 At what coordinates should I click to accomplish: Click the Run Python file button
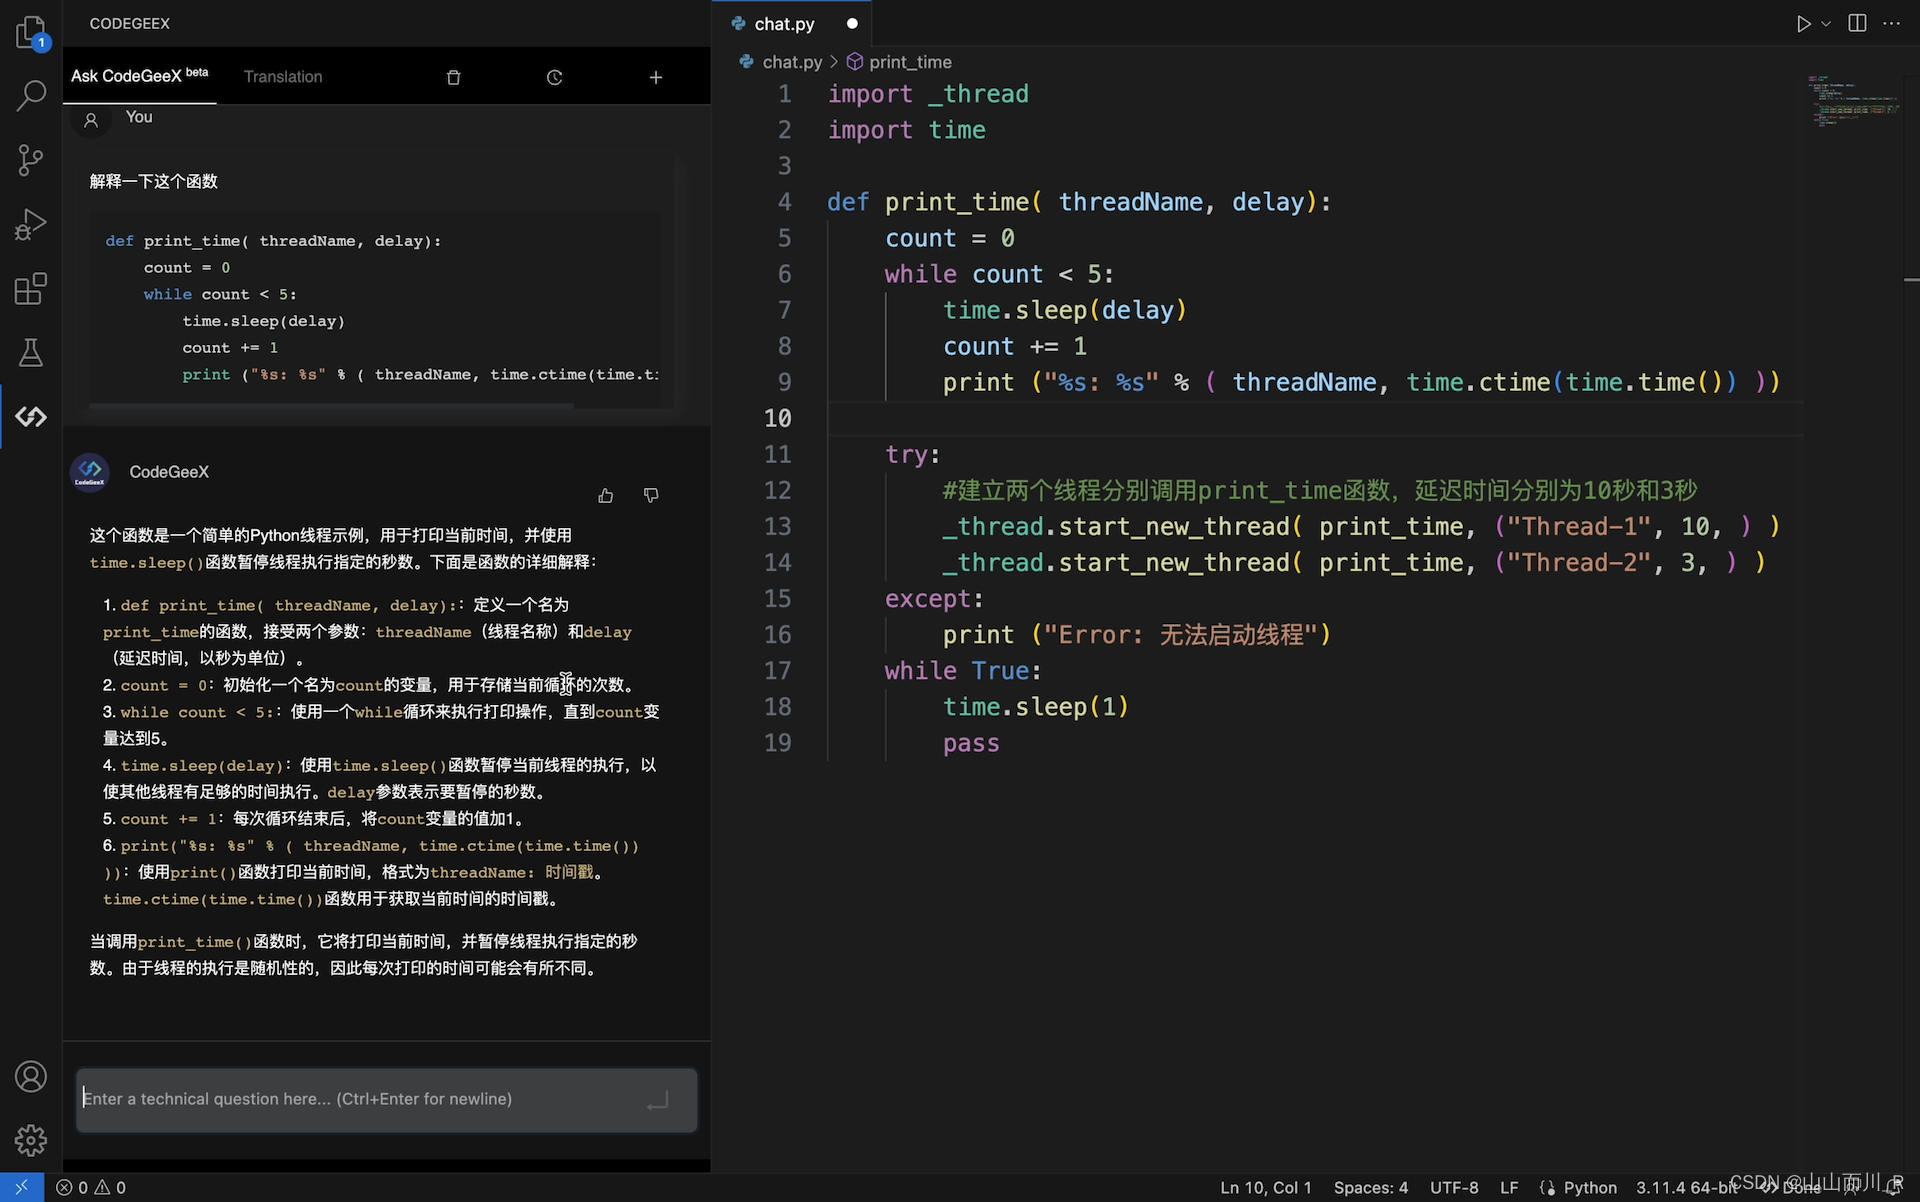tap(1804, 24)
